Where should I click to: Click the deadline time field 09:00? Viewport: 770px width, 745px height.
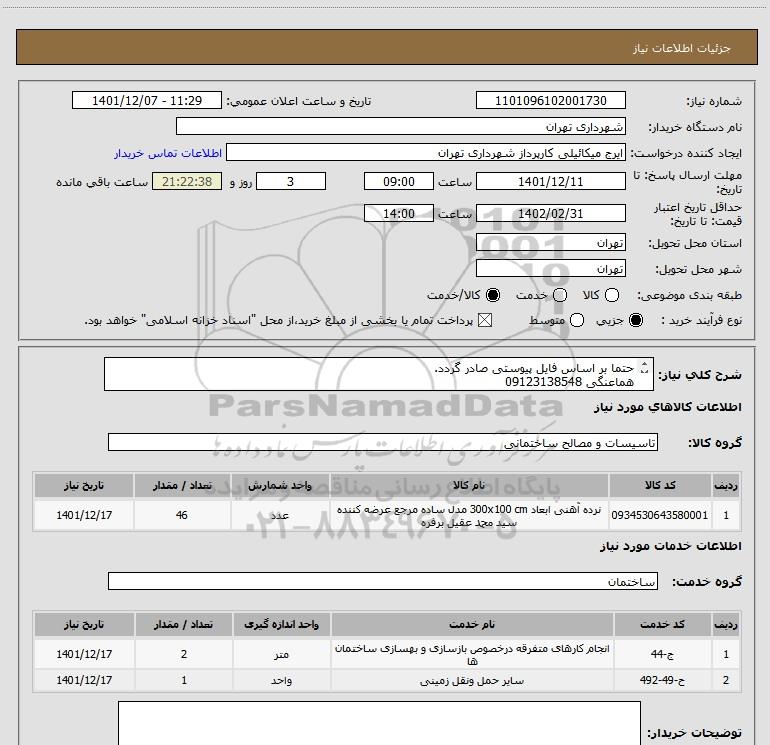[399, 181]
